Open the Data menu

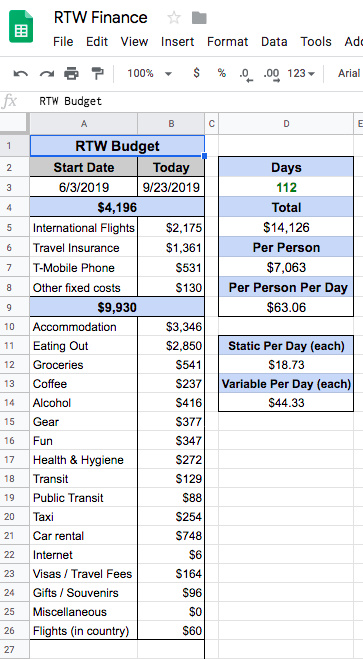[x=274, y=42]
